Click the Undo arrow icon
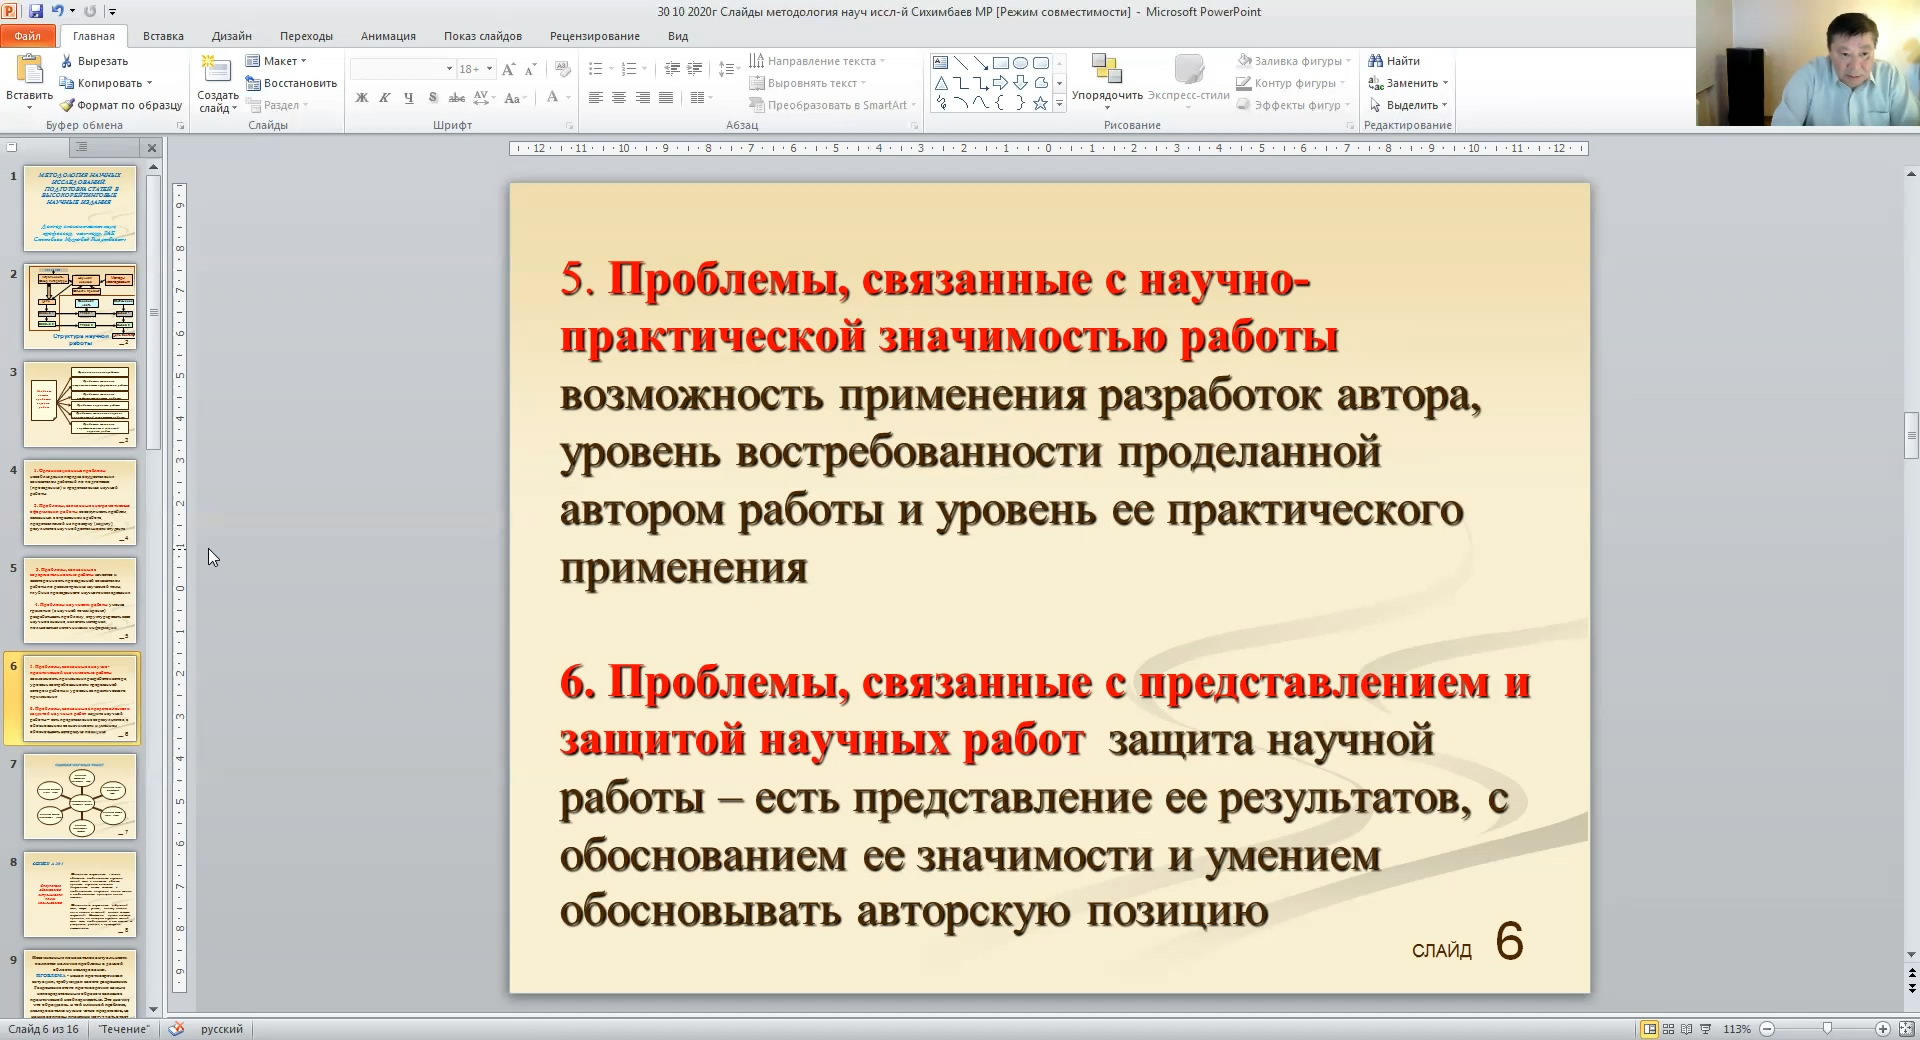This screenshot has width=1920, height=1040. pyautogui.click(x=58, y=11)
